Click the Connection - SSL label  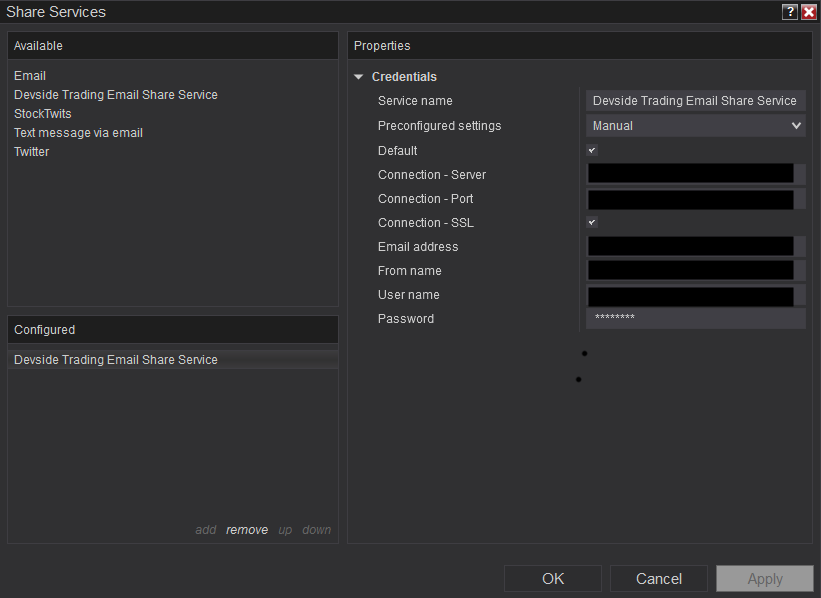(x=426, y=223)
